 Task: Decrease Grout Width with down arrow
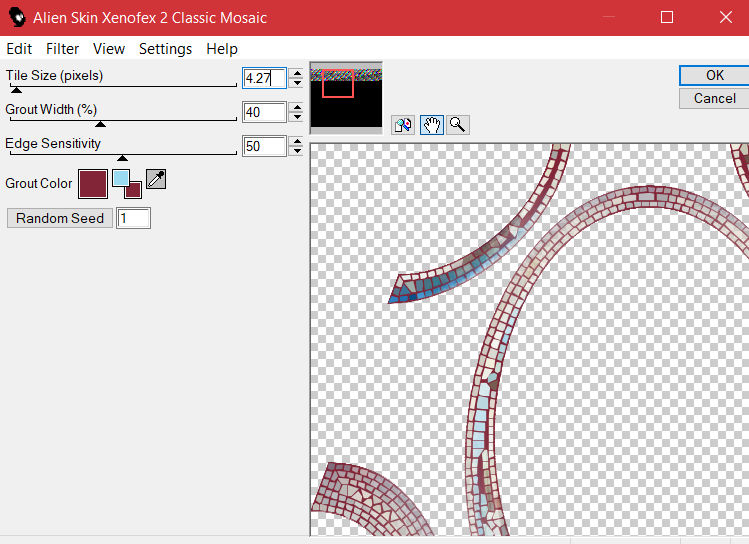point(296,118)
